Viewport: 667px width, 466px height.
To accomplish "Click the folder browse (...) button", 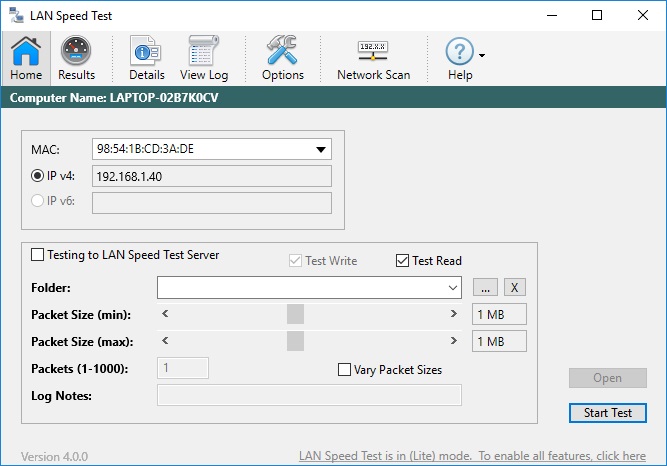I will [x=485, y=287].
